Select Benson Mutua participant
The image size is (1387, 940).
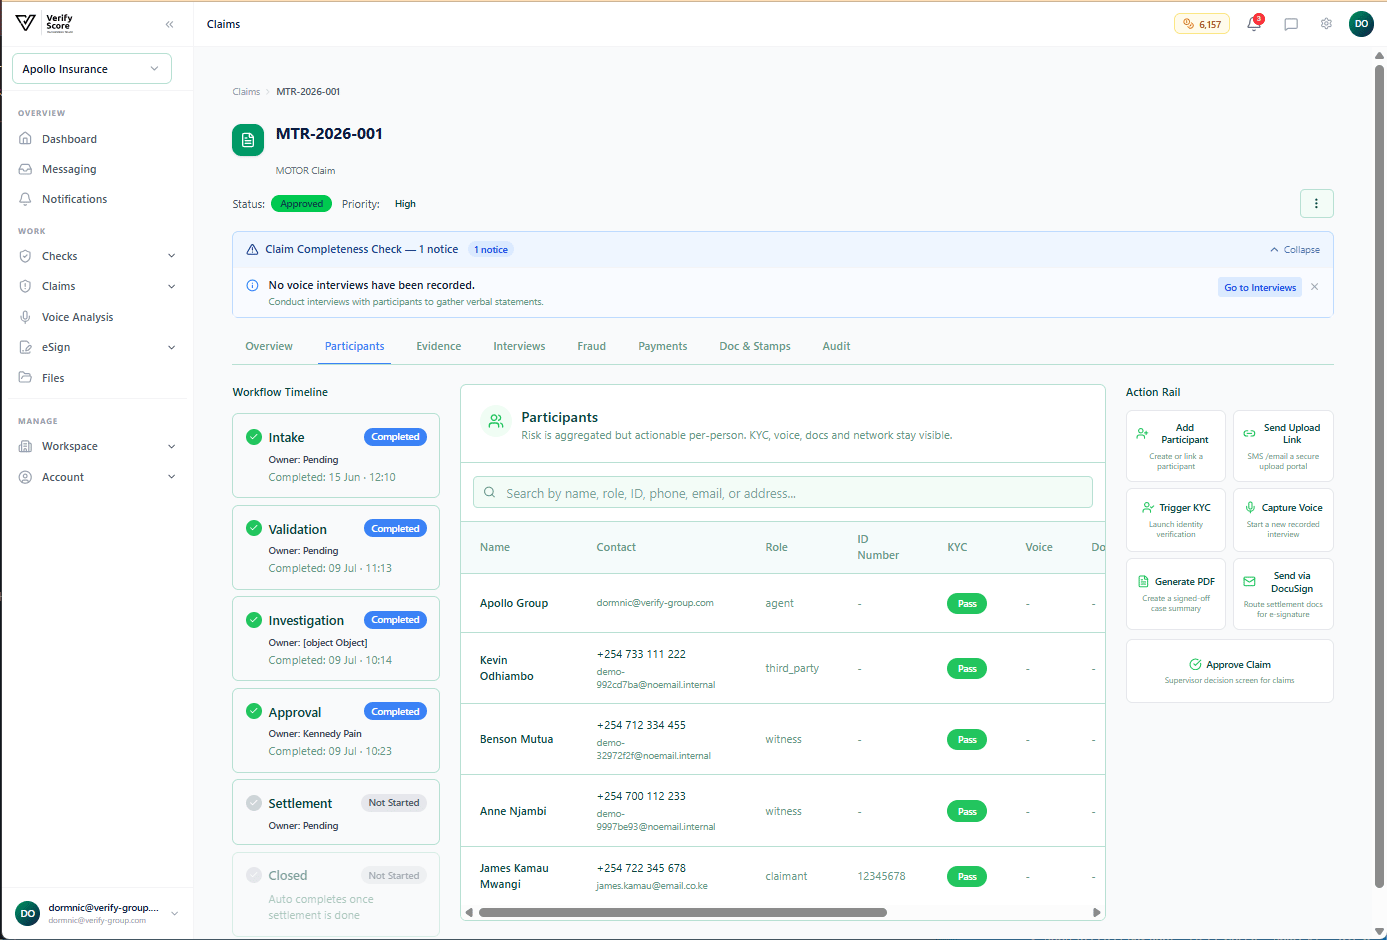point(782,739)
